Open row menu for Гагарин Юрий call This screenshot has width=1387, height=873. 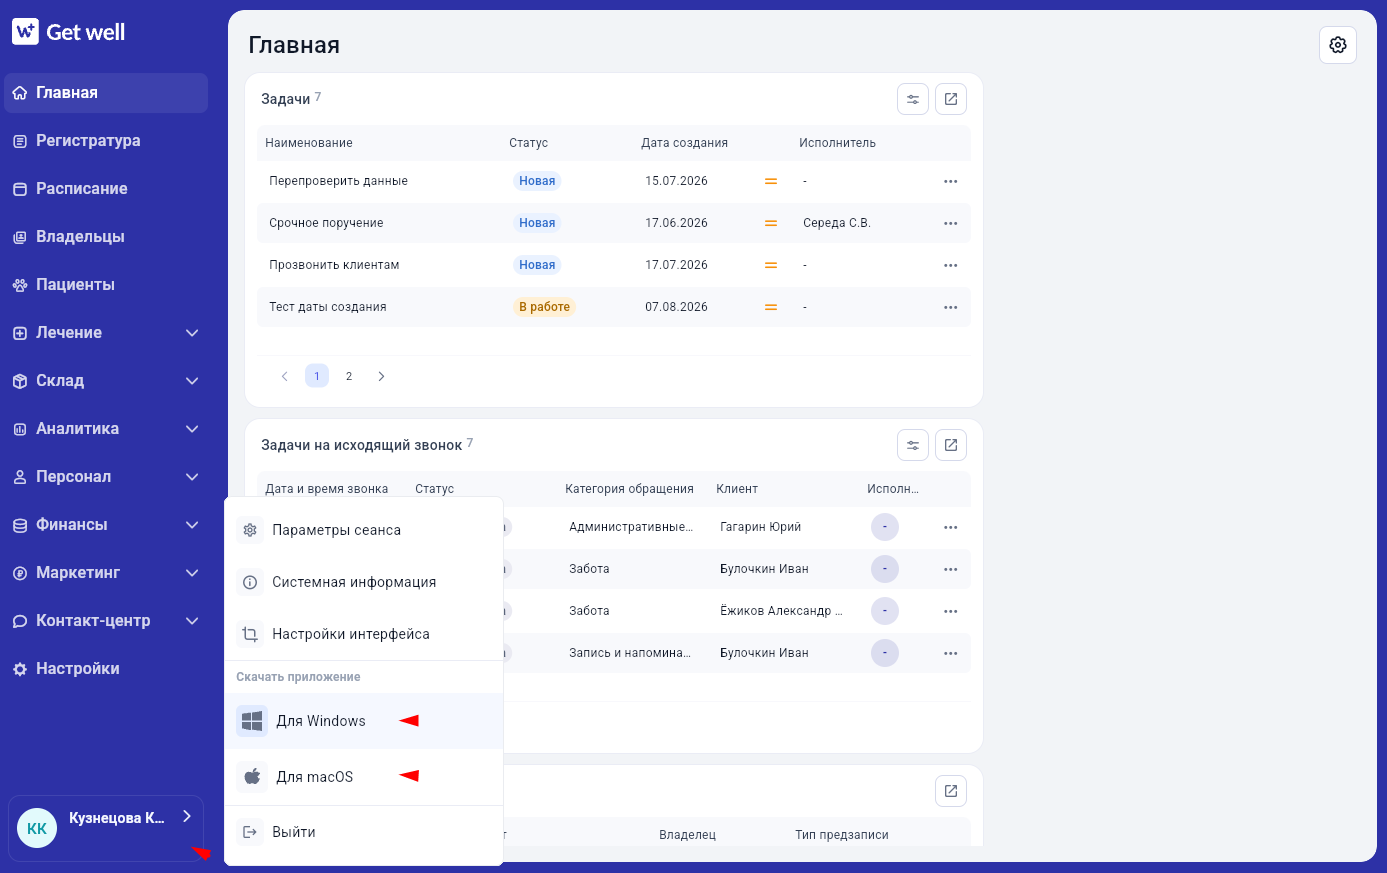950,527
